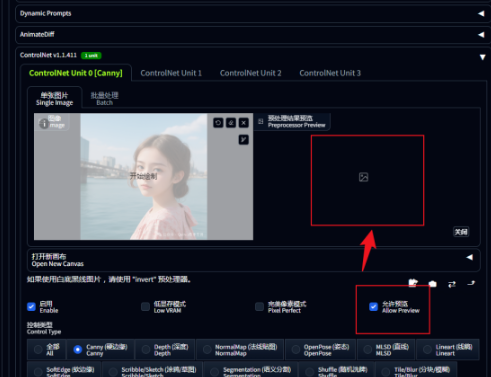Click the ControlNet v1.1.411 title text

coord(48,55)
